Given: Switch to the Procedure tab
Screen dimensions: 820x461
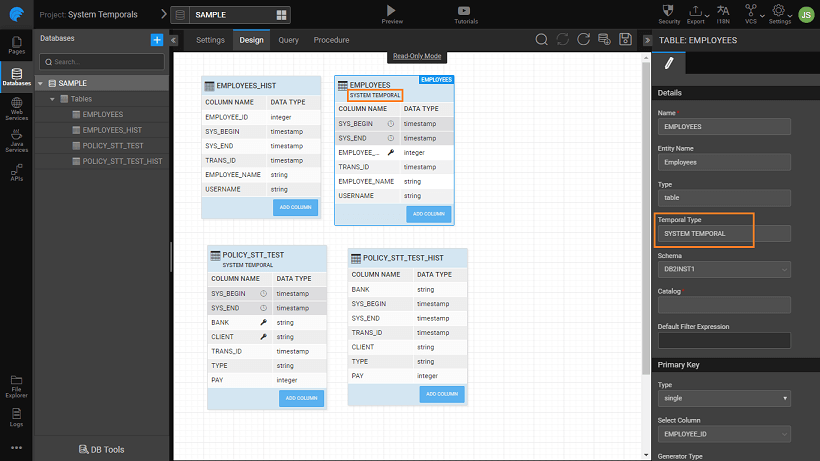Looking at the screenshot, I should (x=331, y=40).
